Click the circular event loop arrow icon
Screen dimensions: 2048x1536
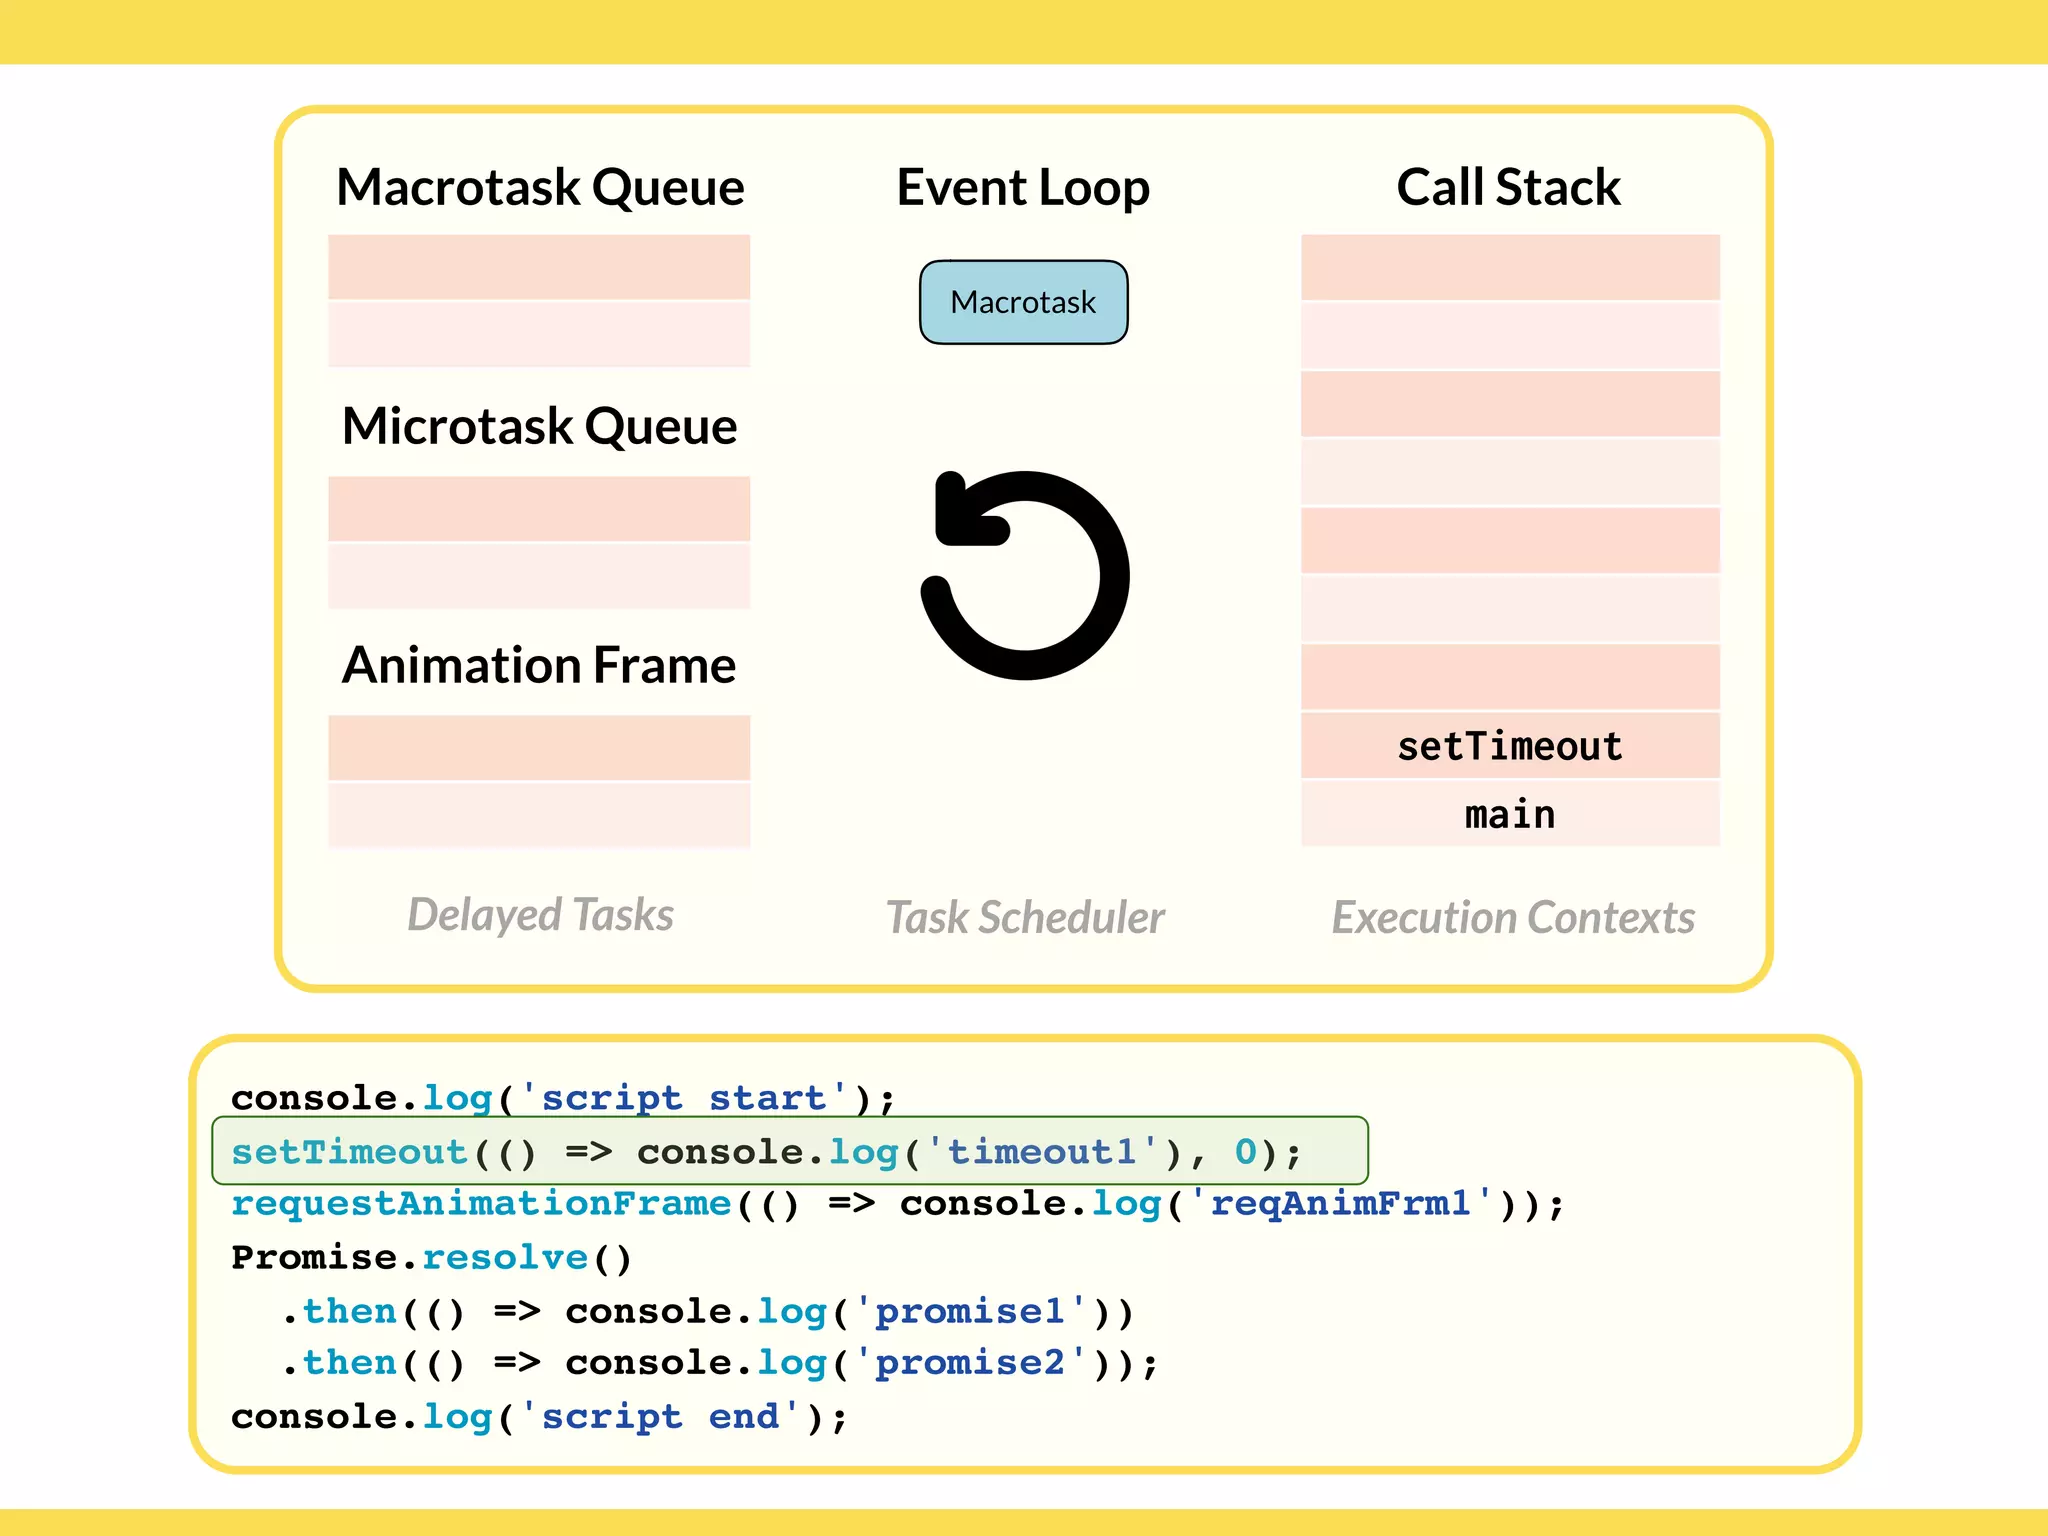point(1025,576)
